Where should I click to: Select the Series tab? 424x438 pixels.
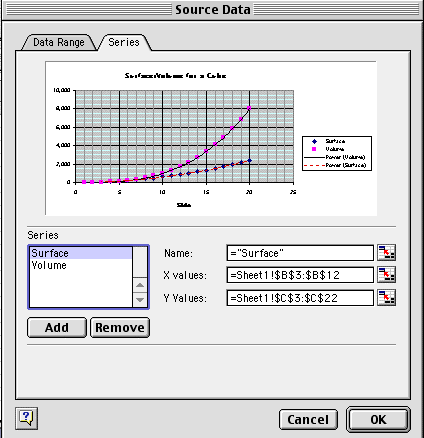tap(124, 42)
